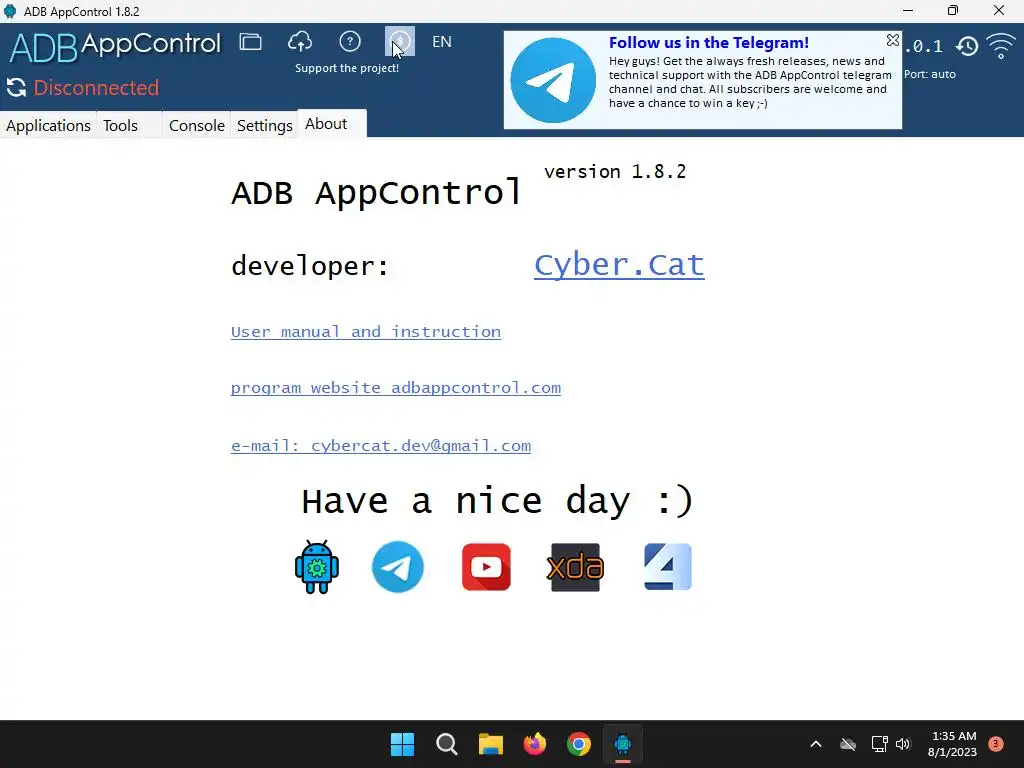Close the Telegram banner

tap(893, 40)
